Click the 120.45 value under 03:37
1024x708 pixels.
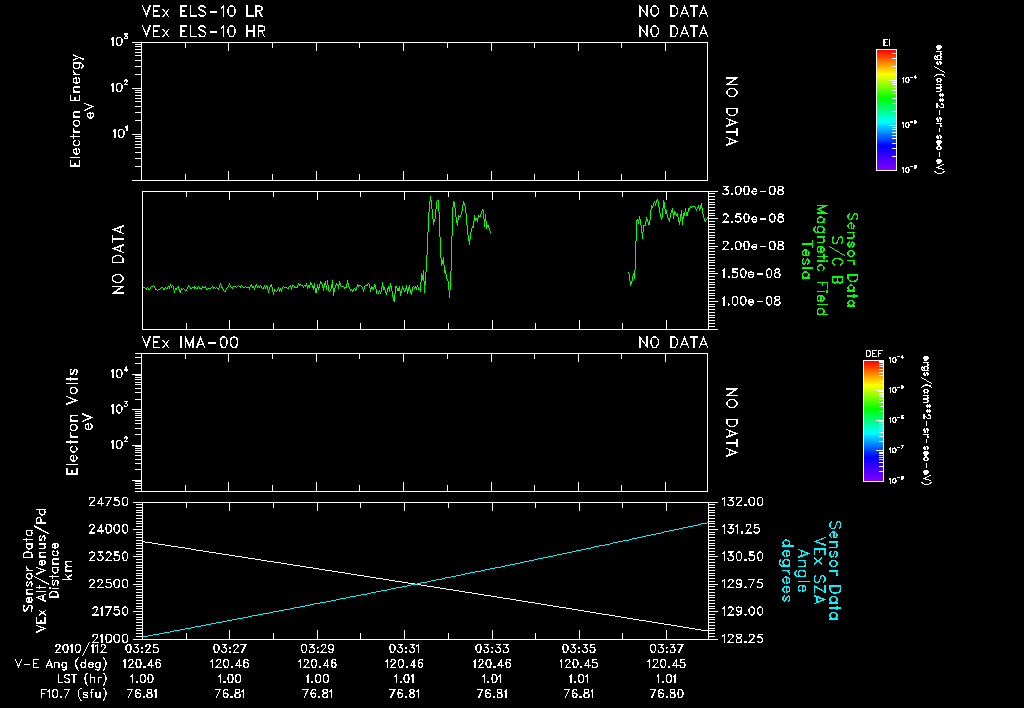click(667, 664)
